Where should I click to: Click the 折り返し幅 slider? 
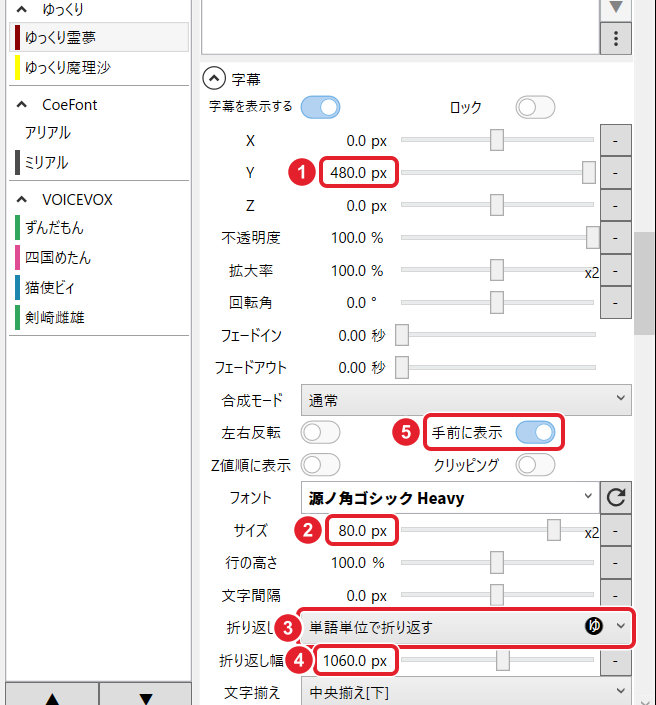click(497, 660)
